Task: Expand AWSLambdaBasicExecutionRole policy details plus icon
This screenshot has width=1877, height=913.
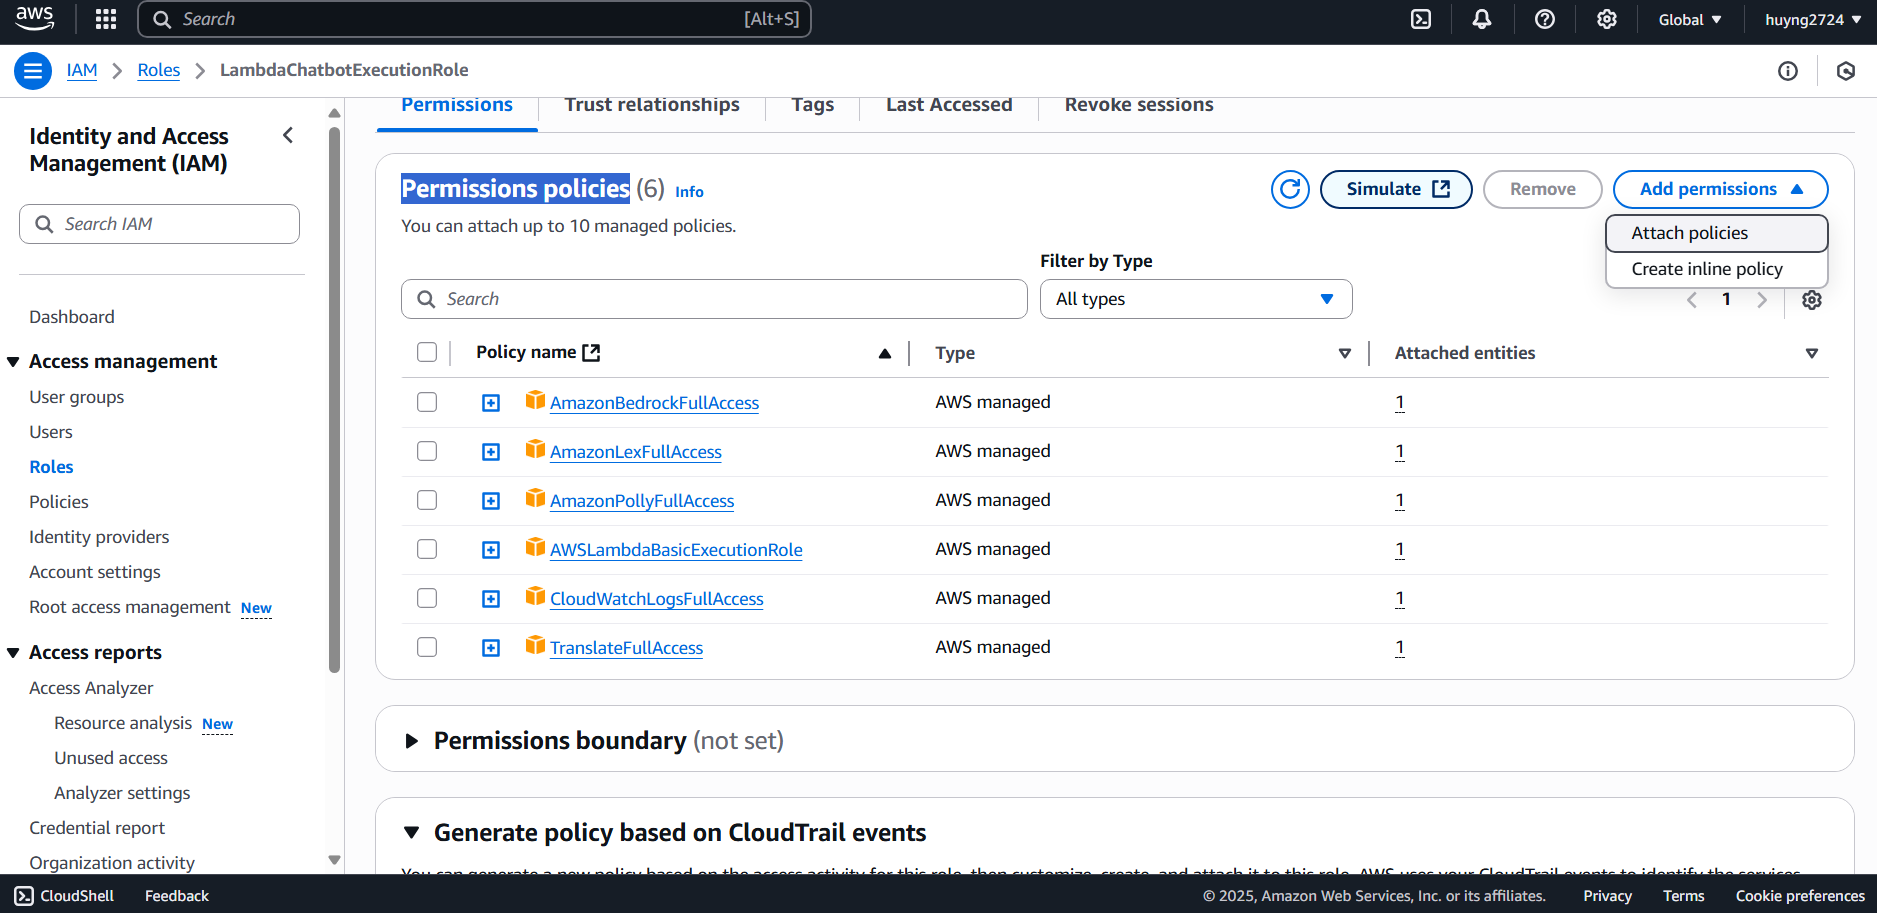Action: point(491,550)
